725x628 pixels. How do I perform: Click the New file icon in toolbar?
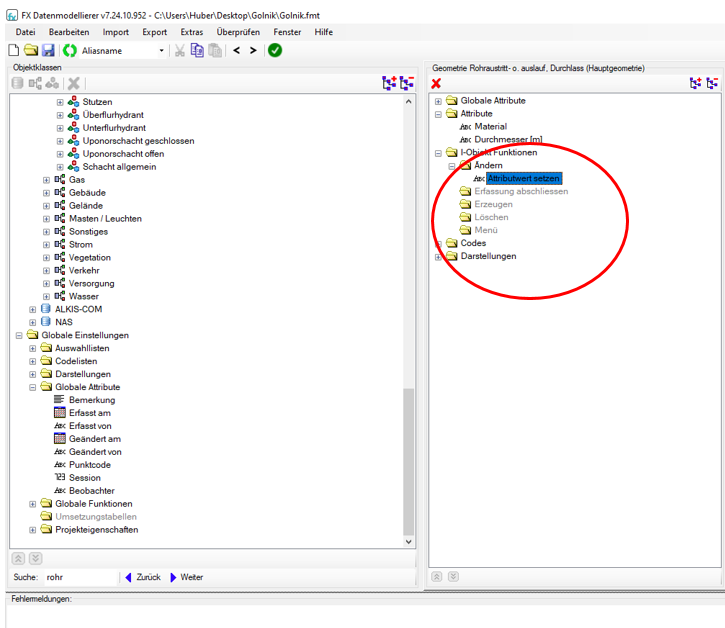pyautogui.click(x=13, y=50)
